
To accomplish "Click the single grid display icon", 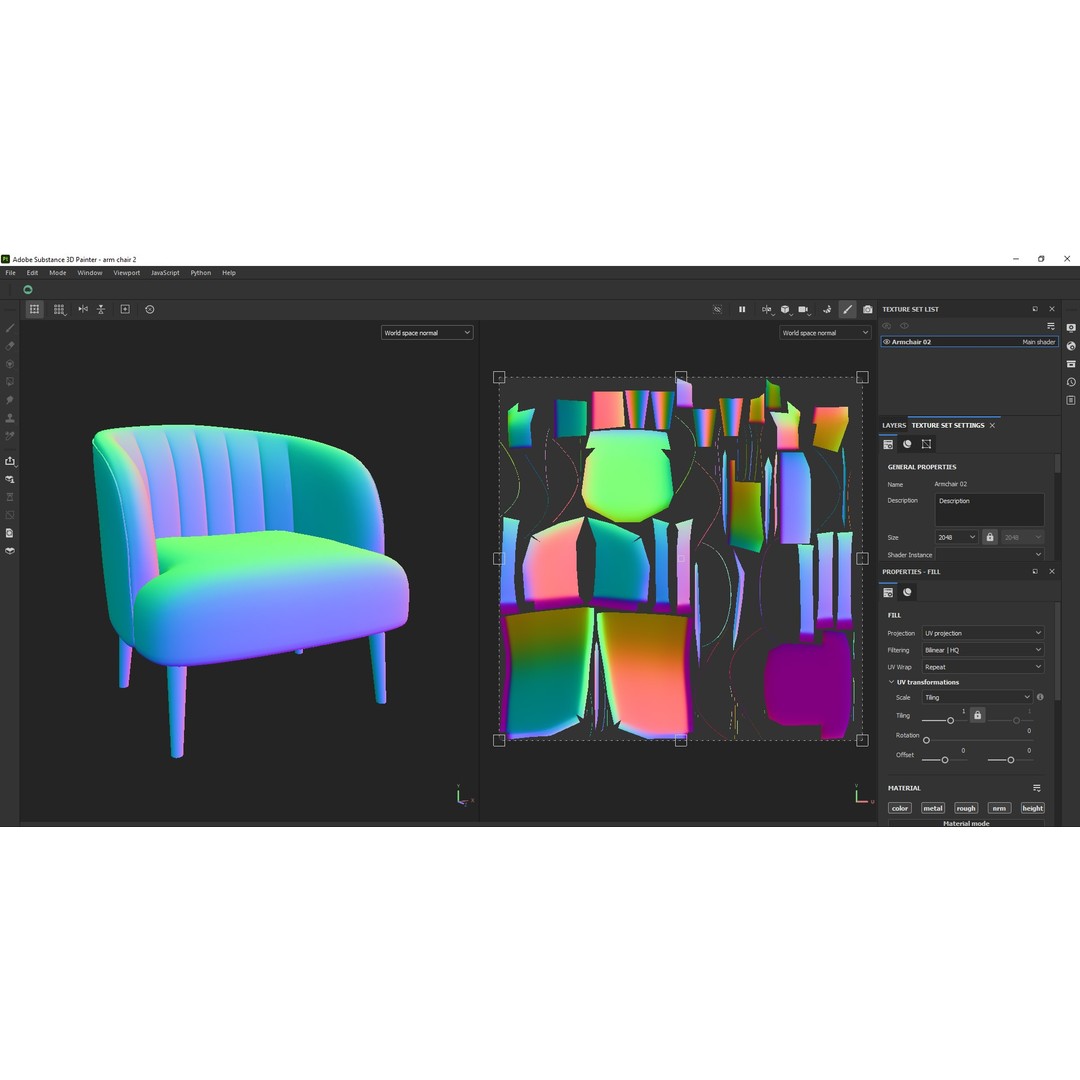I will coord(34,309).
